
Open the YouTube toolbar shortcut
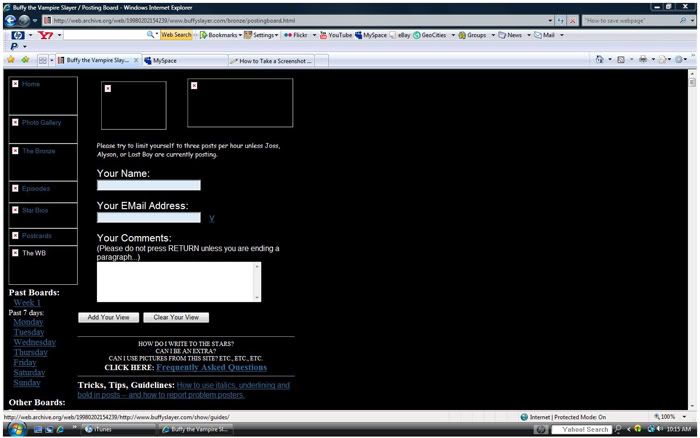[x=336, y=35]
